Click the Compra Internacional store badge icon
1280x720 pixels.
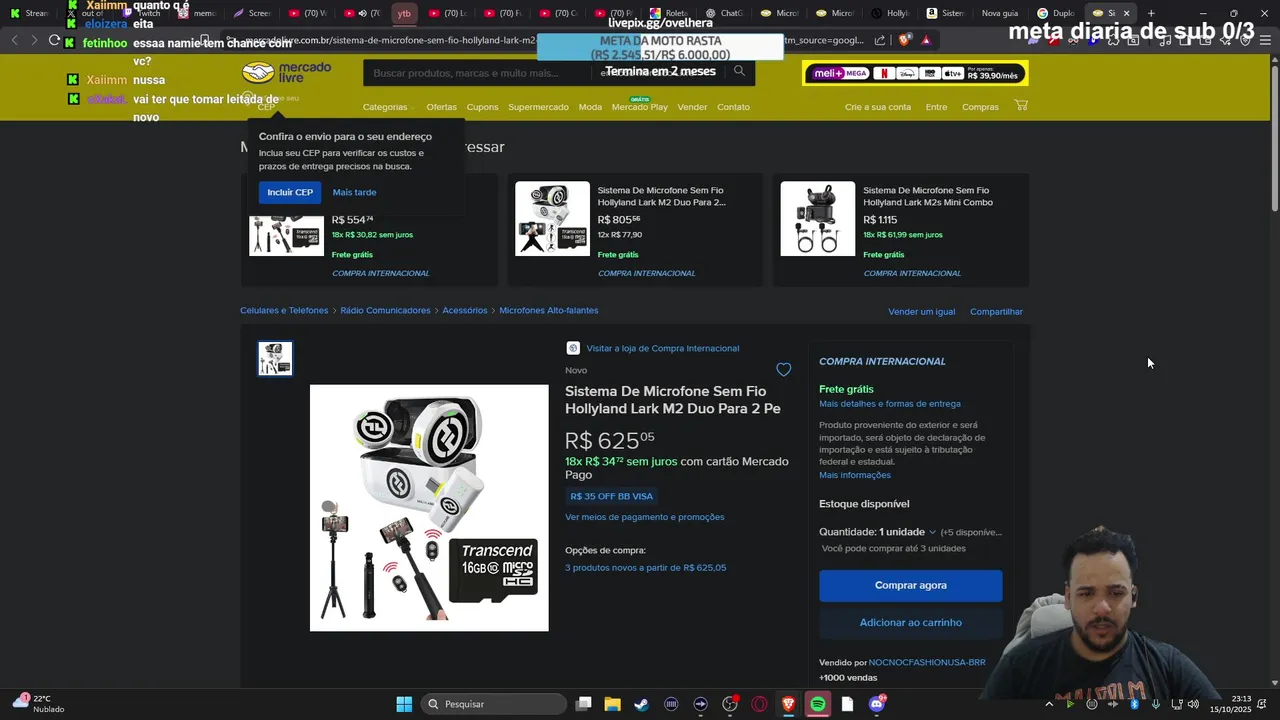tap(573, 348)
